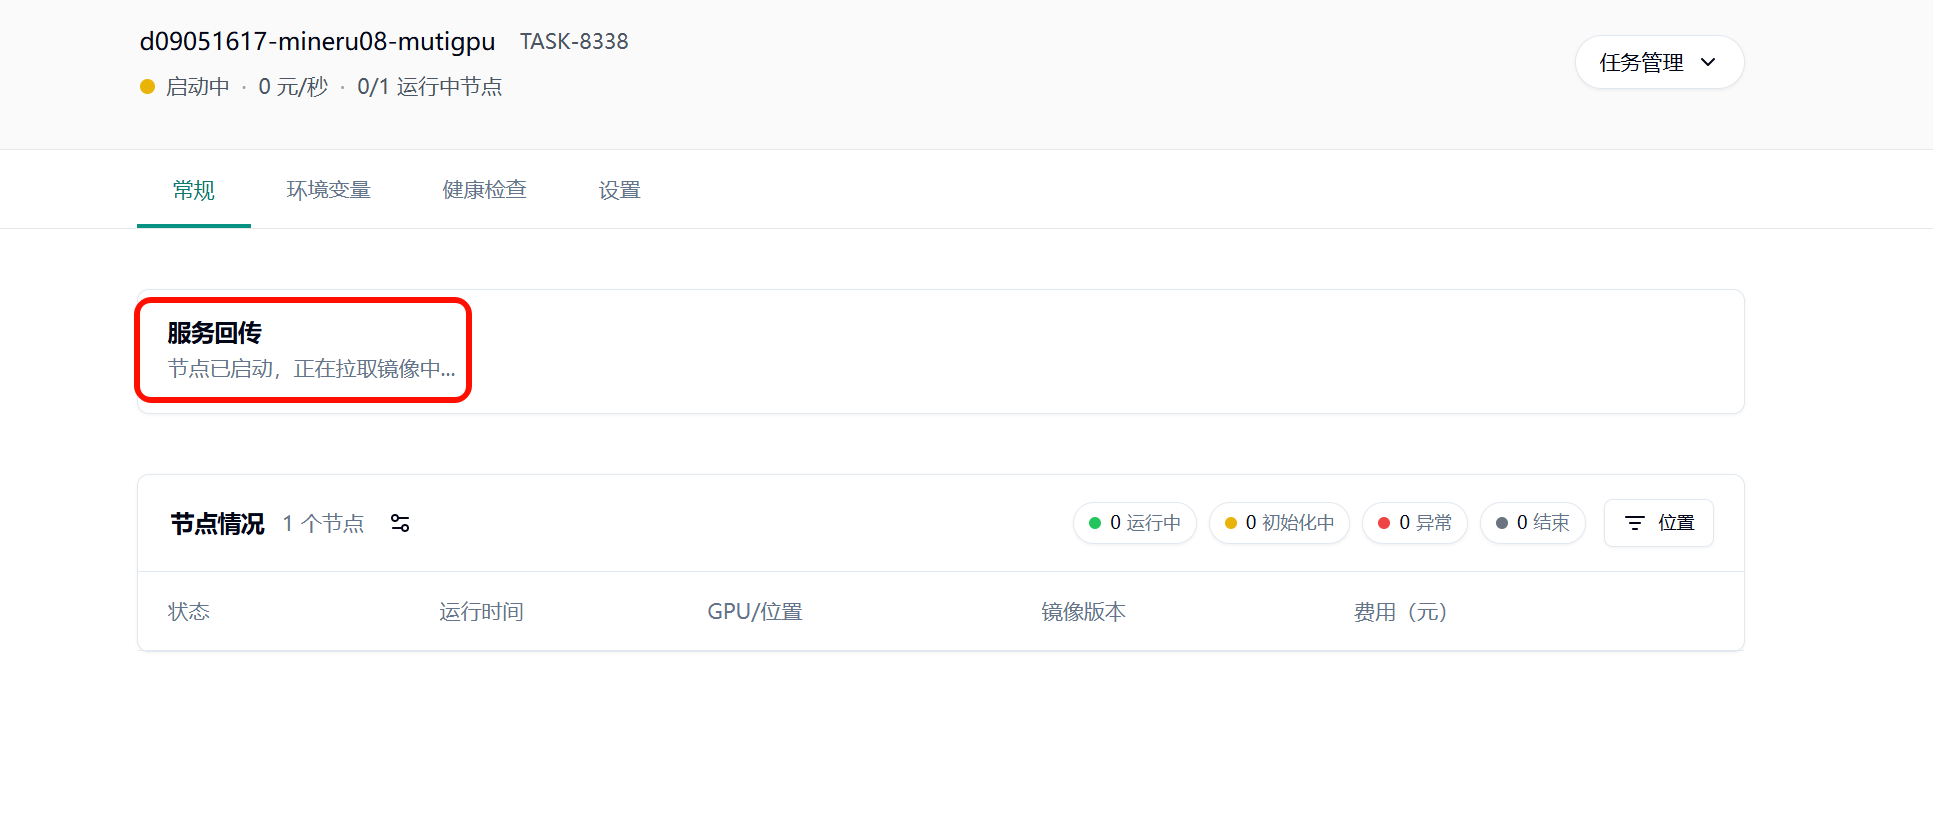The height and width of the screenshot is (838, 1933).
Task: Open the 环境变量 tab
Action: [x=328, y=190]
